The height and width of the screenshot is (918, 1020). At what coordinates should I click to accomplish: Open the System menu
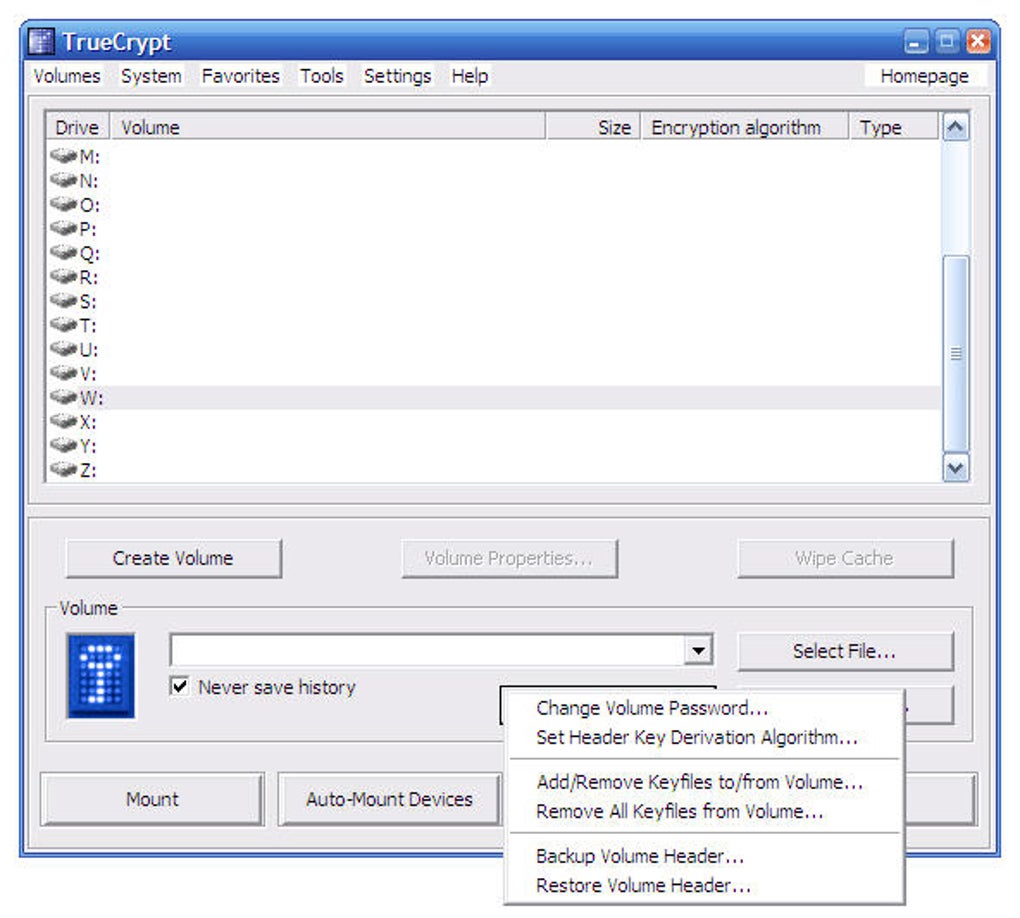point(151,76)
